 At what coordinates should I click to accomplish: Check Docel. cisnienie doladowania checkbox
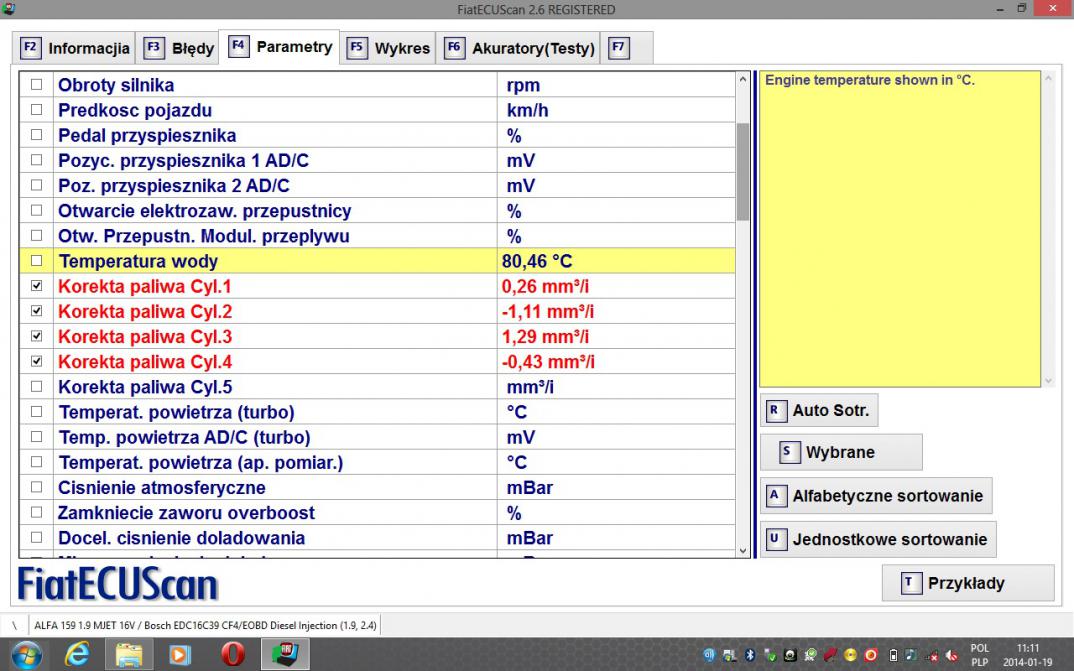[36, 537]
